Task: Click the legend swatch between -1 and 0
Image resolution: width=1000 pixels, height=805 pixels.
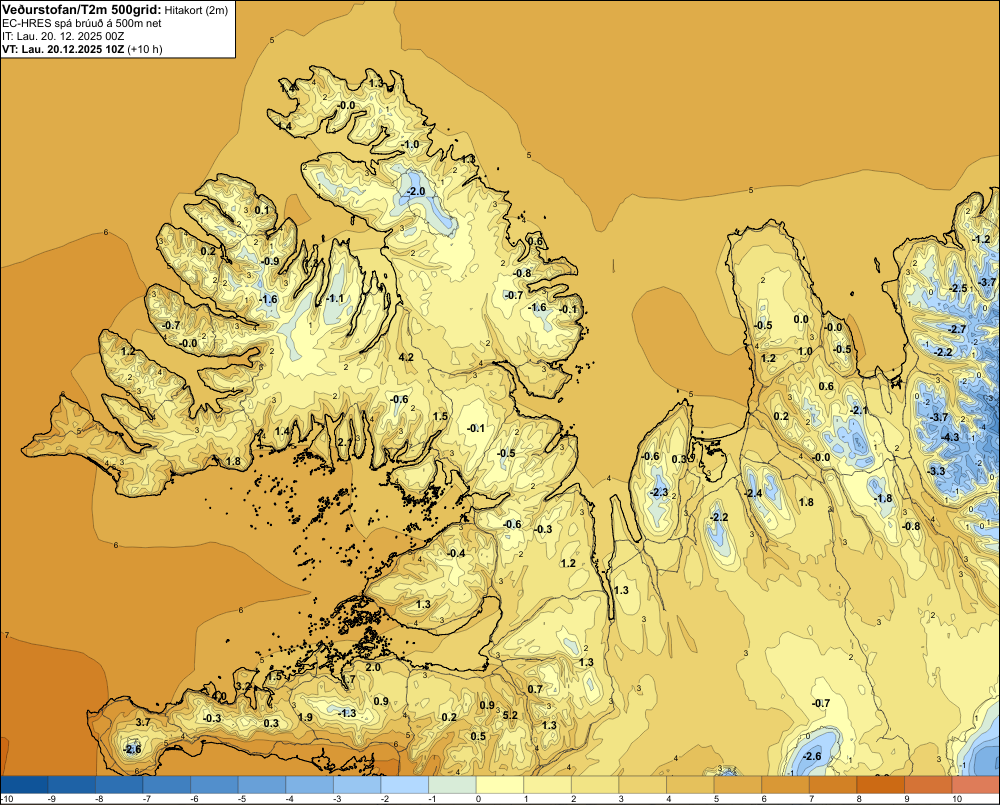Action: click(453, 785)
